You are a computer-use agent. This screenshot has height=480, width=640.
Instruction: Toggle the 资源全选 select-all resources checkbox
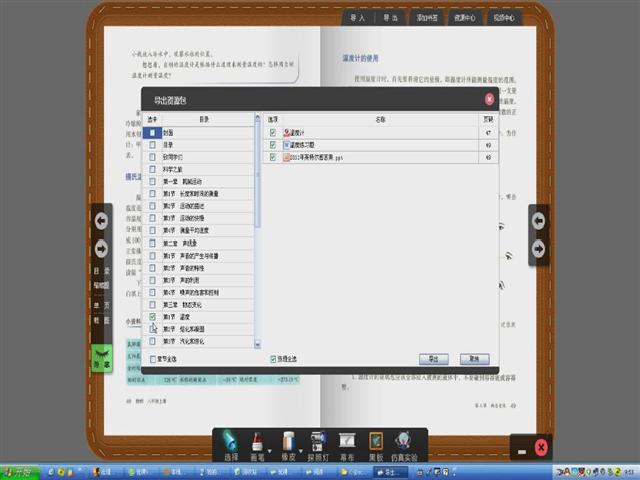273,359
